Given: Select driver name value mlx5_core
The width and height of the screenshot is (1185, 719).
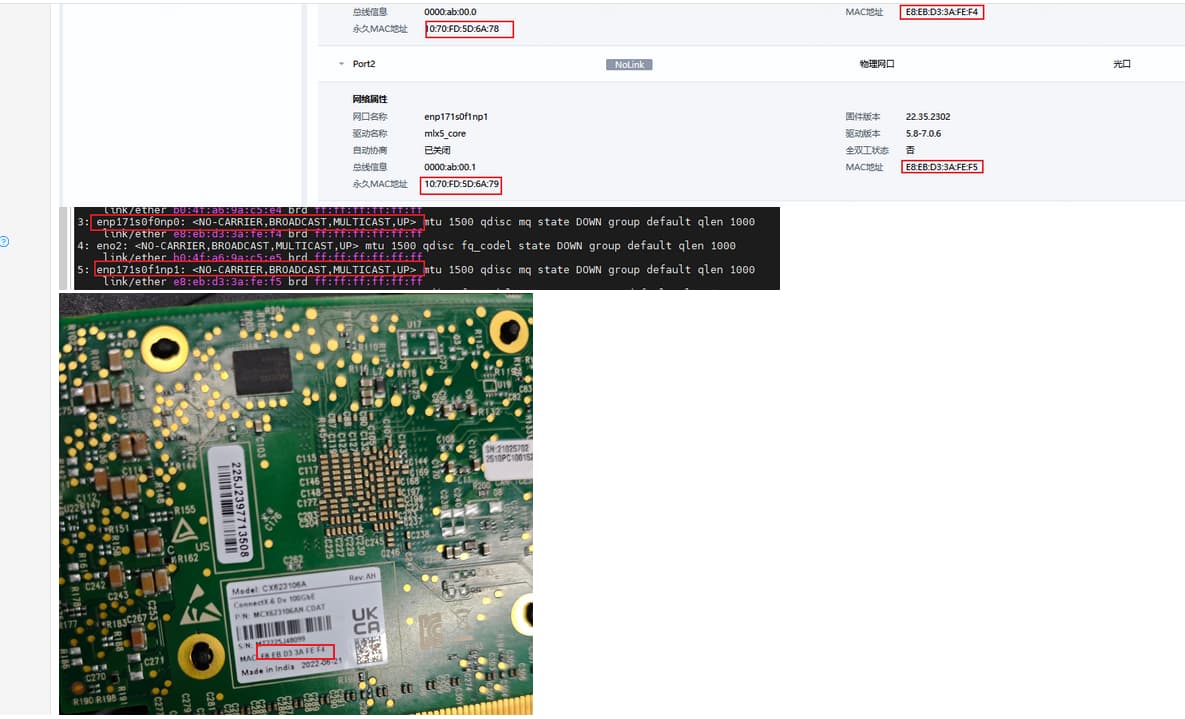Looking at the screenshot, I should pos(445,134).
